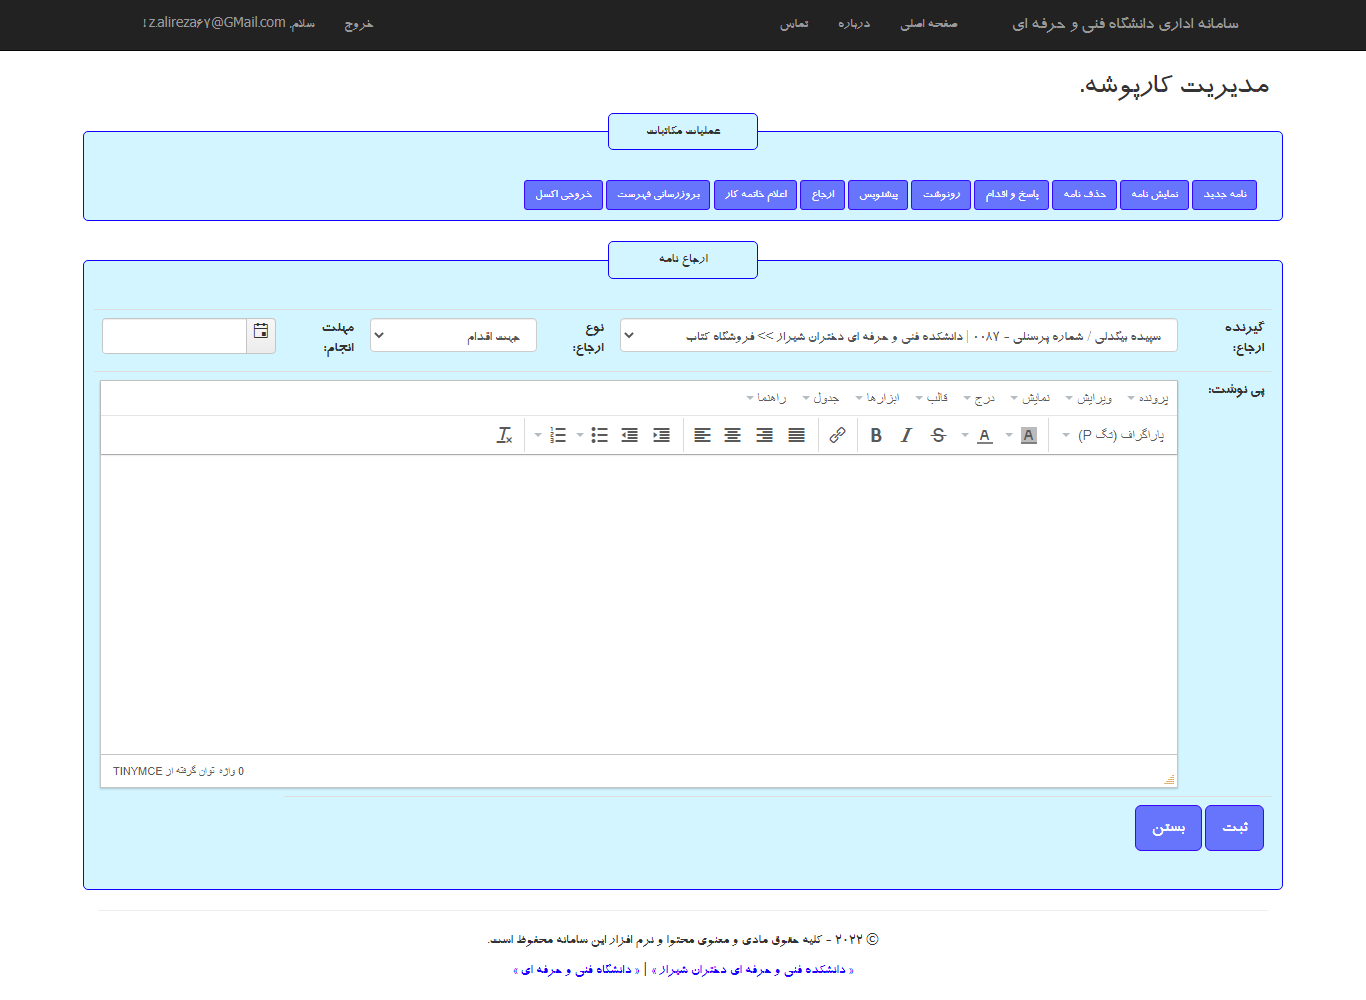Justify the paragraph text

coord(796,435)
